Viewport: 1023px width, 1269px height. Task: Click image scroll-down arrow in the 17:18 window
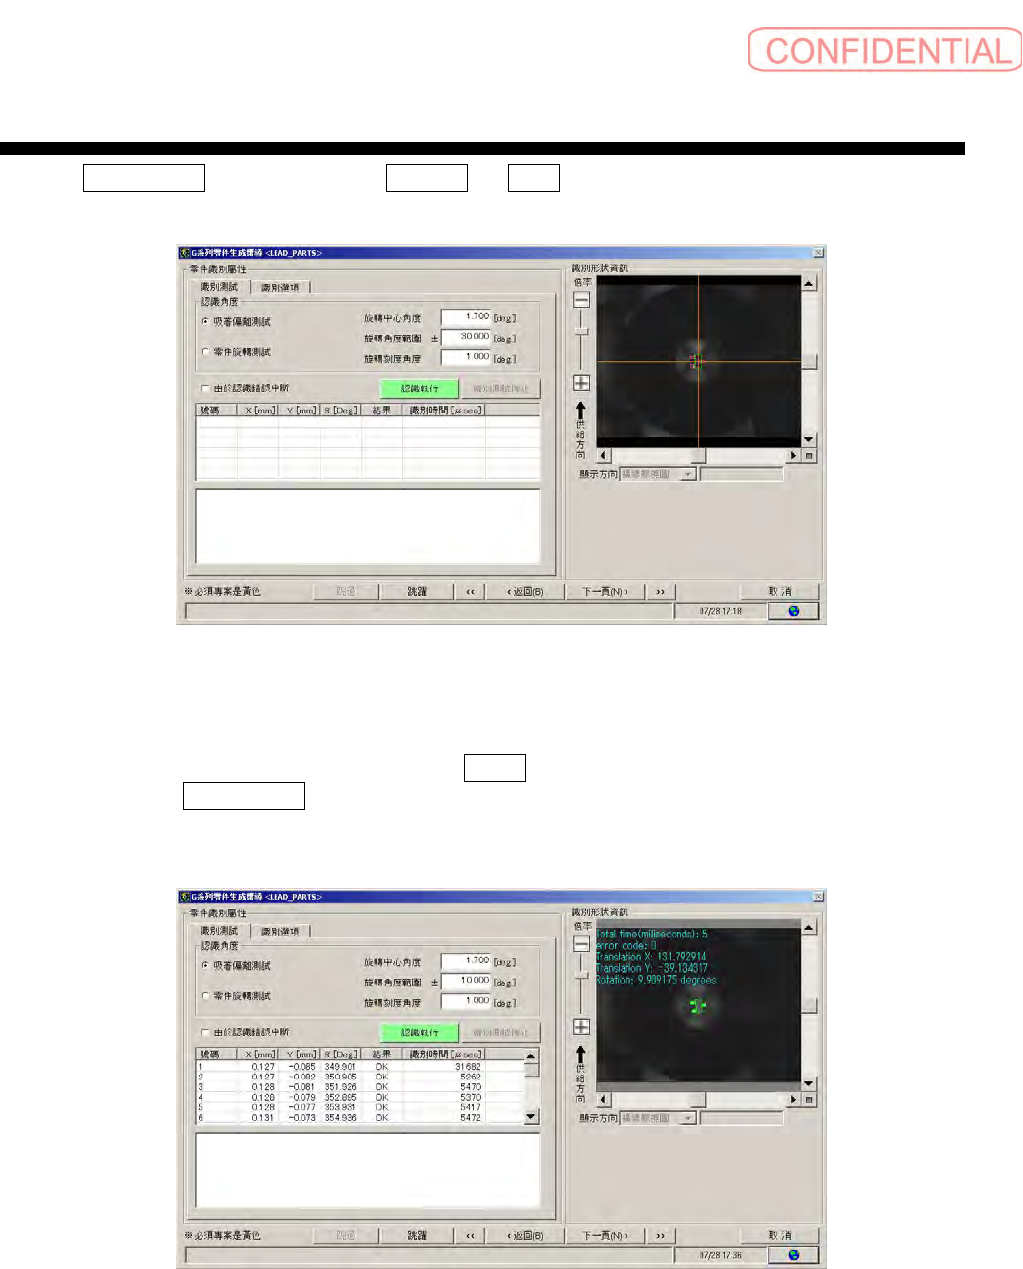(x=809, y=440)
